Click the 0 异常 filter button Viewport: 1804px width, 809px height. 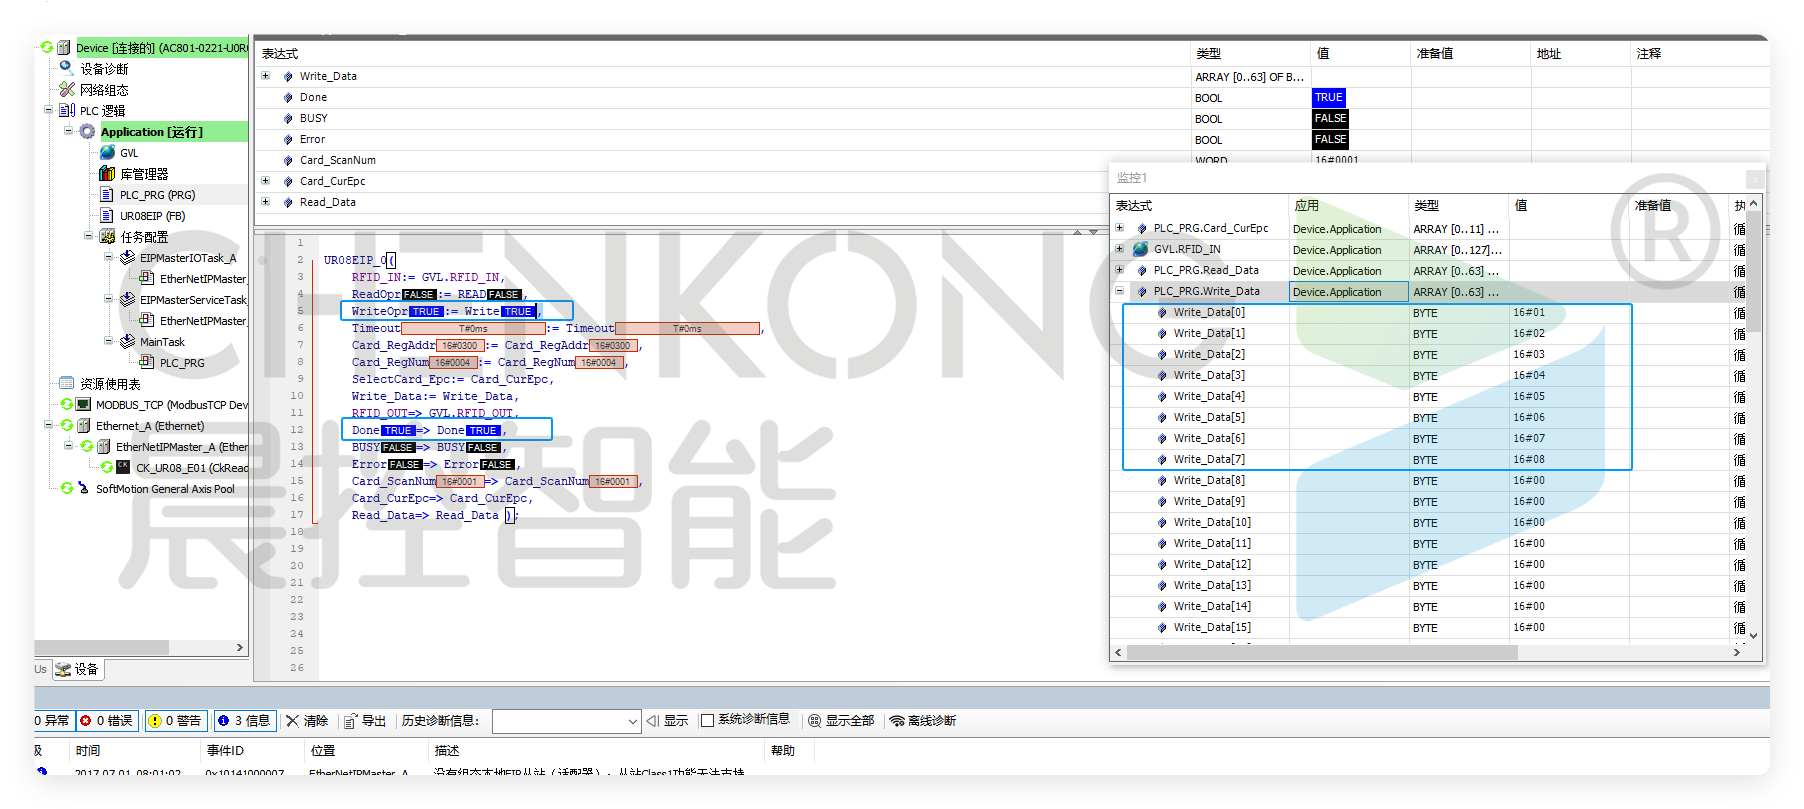click(53, 720)
